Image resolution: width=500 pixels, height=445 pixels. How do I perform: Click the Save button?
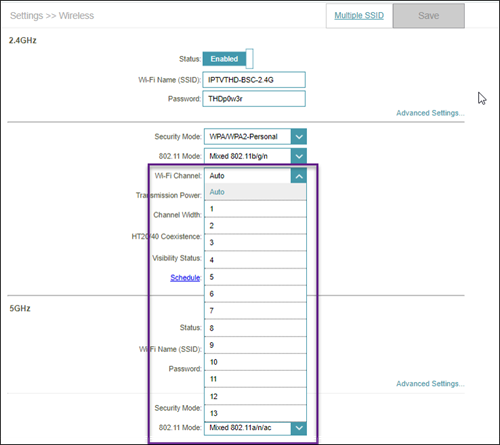[429, 16]
